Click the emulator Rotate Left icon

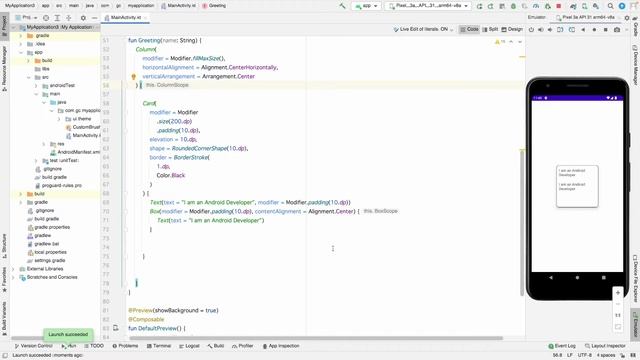pyautogui.click(x=560, y=30)
